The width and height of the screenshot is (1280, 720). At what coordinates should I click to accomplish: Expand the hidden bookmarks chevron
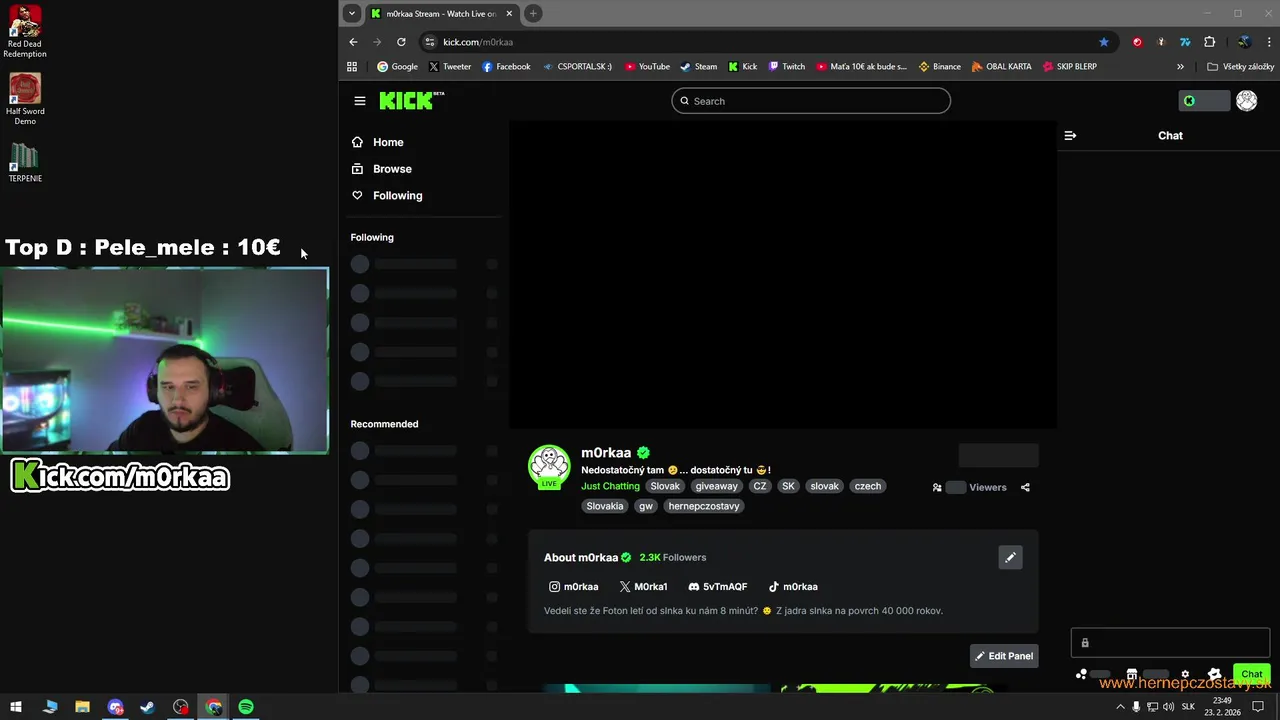1180,67
